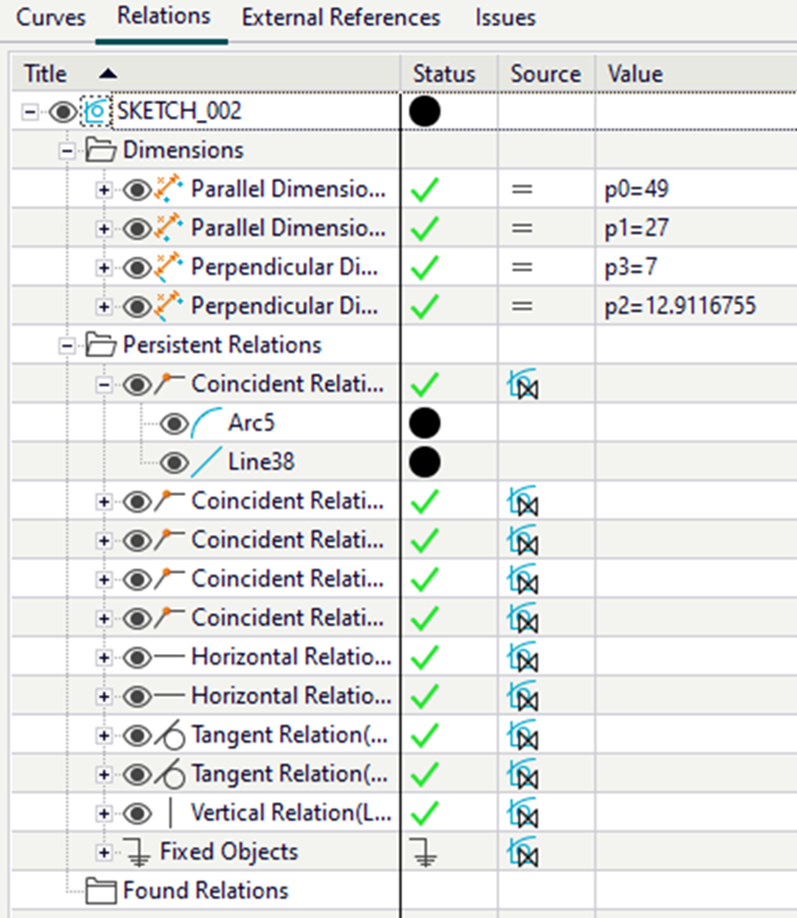Switch to the Curves tab
This screenshot has width=797, height=918.
coord(51,18)
